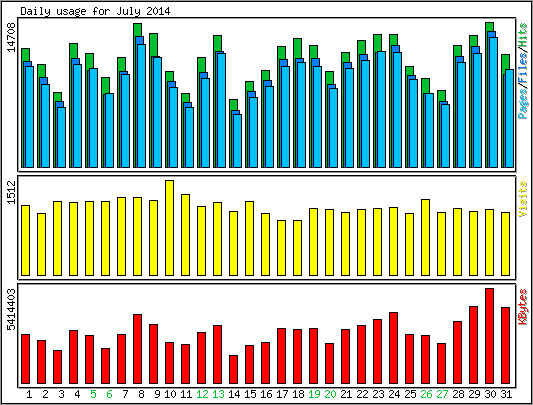Click day 24 on the x-axis
Viewport: 533px width, 405px height.
tap(394, 394)
